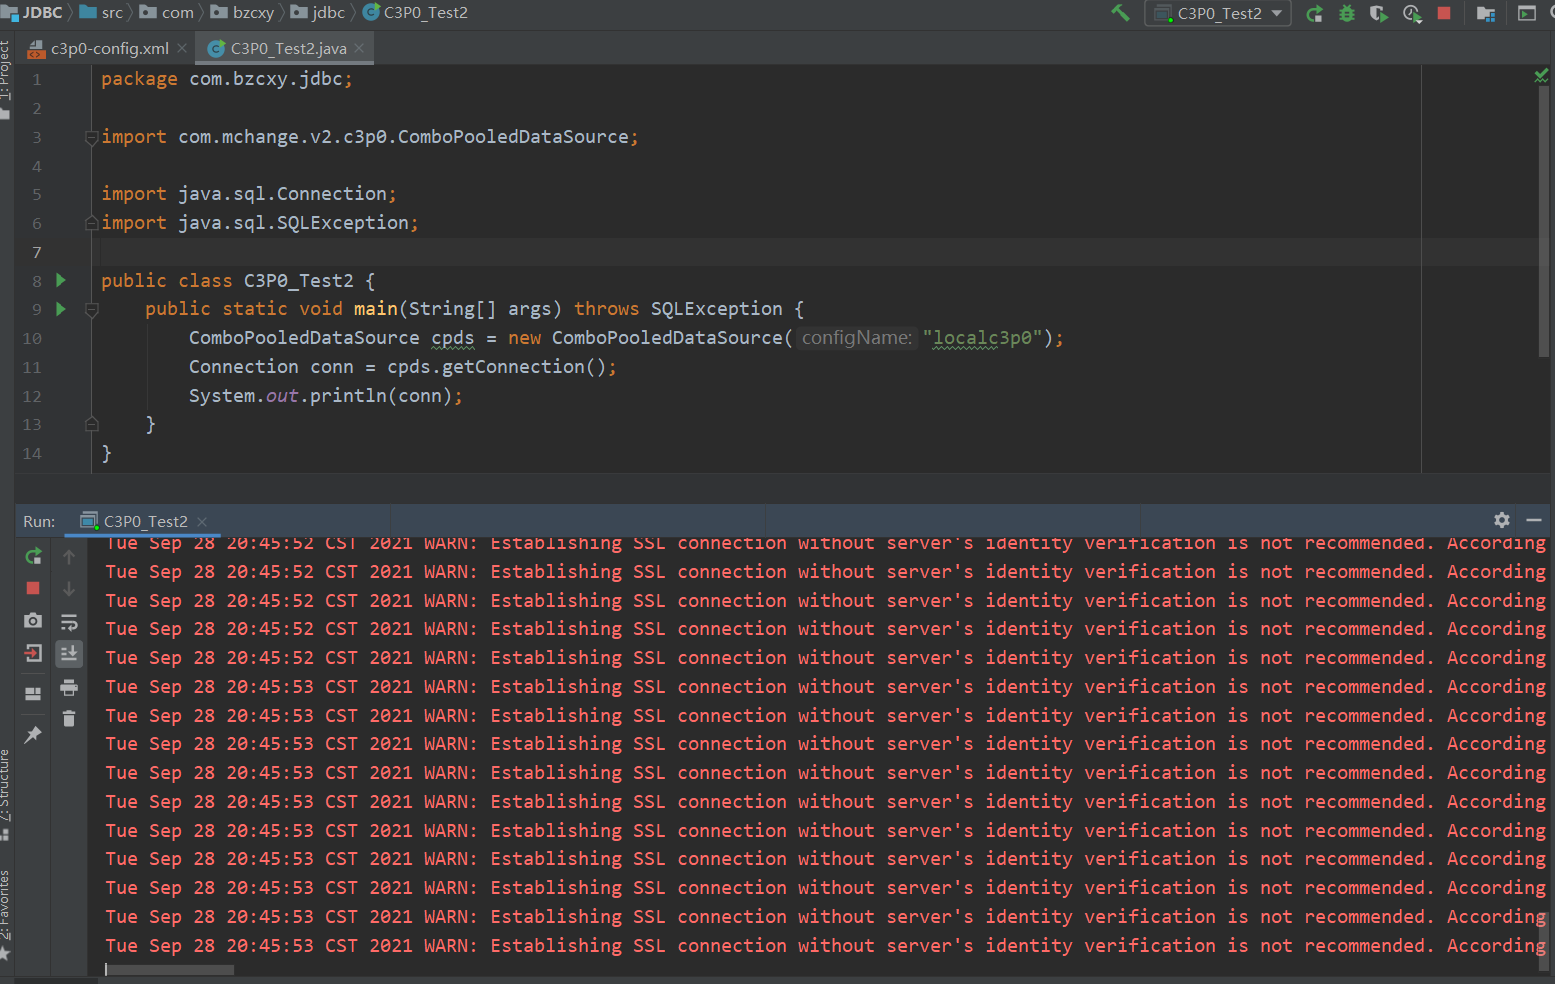
Task: Dump threads with the camera icon
Action: point(33,620)
